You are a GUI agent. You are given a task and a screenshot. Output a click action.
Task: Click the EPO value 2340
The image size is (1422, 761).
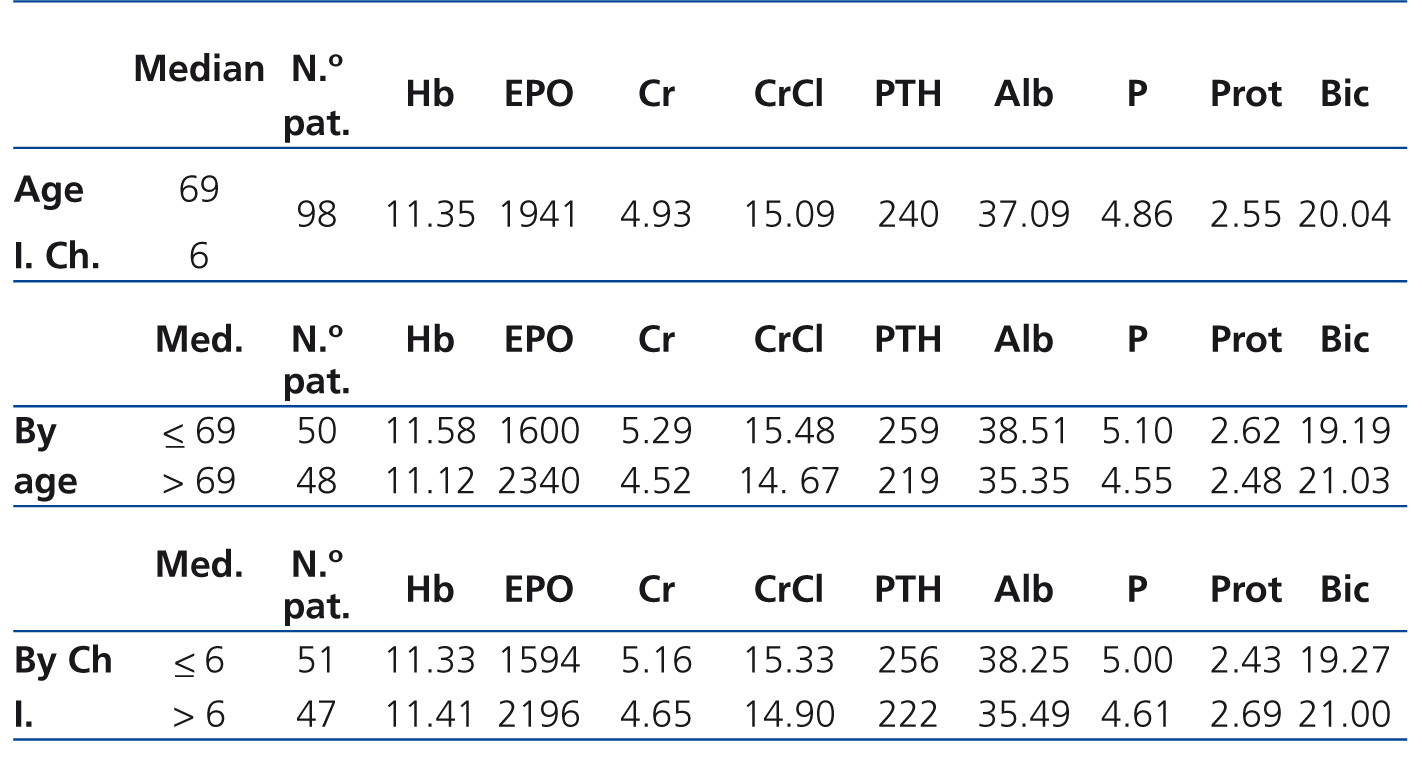click(539, 481)
